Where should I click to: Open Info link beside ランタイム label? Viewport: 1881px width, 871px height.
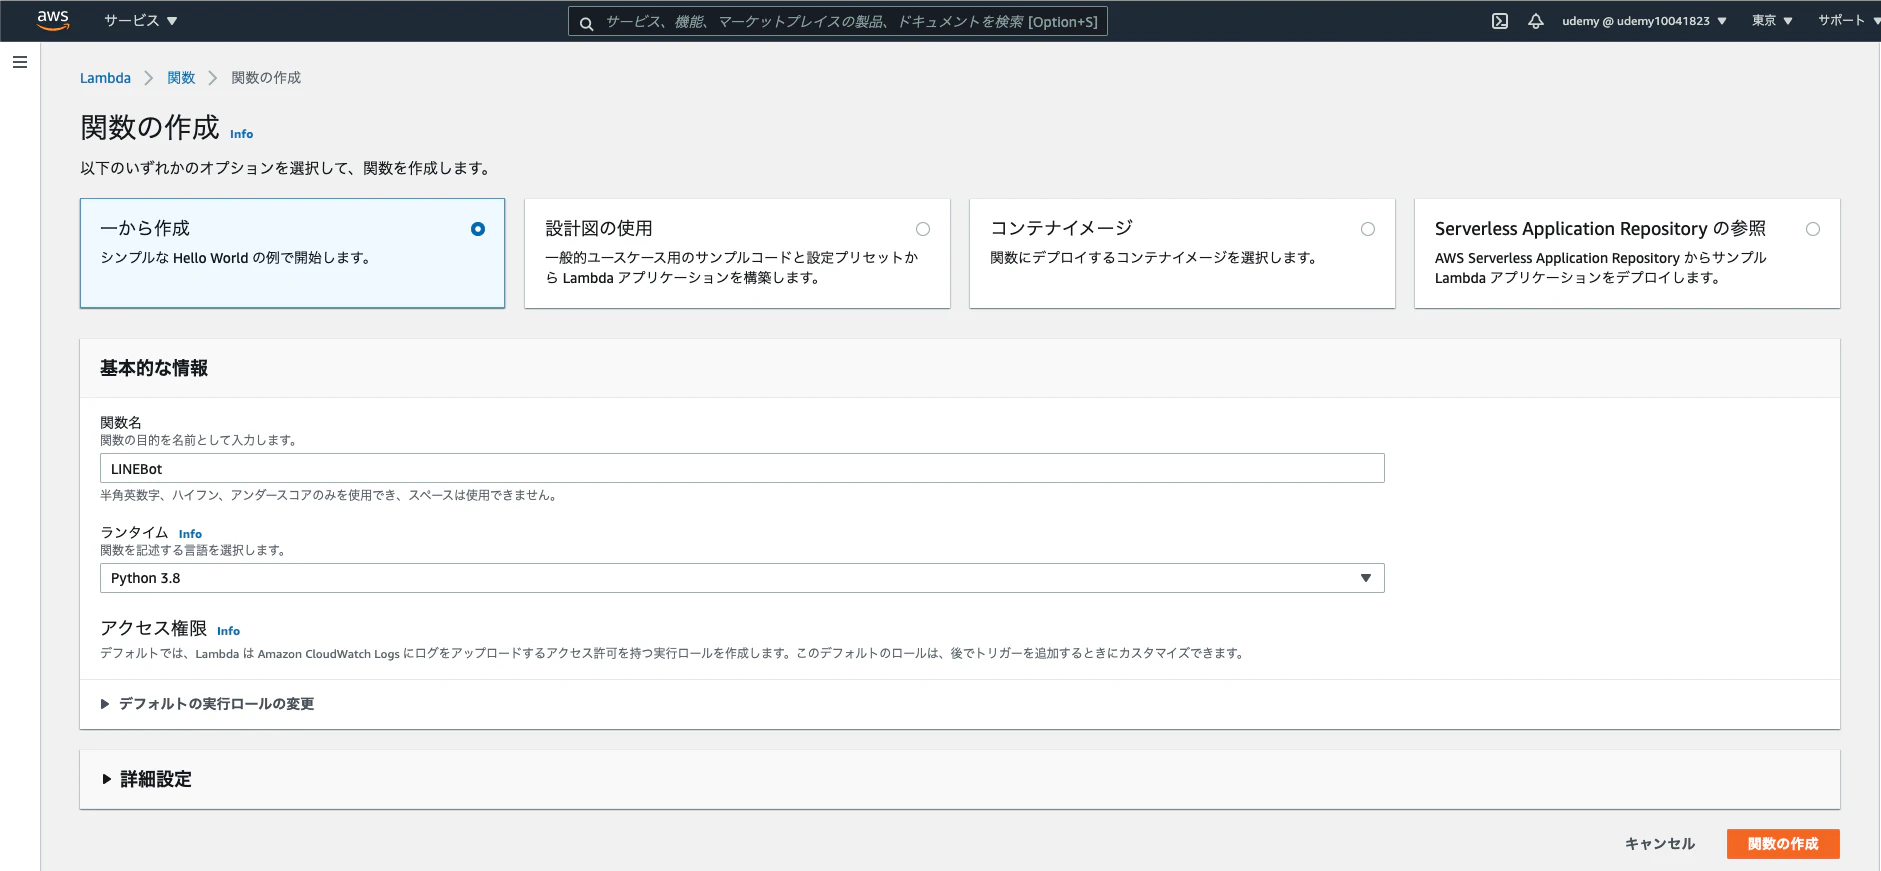(190, 534)
